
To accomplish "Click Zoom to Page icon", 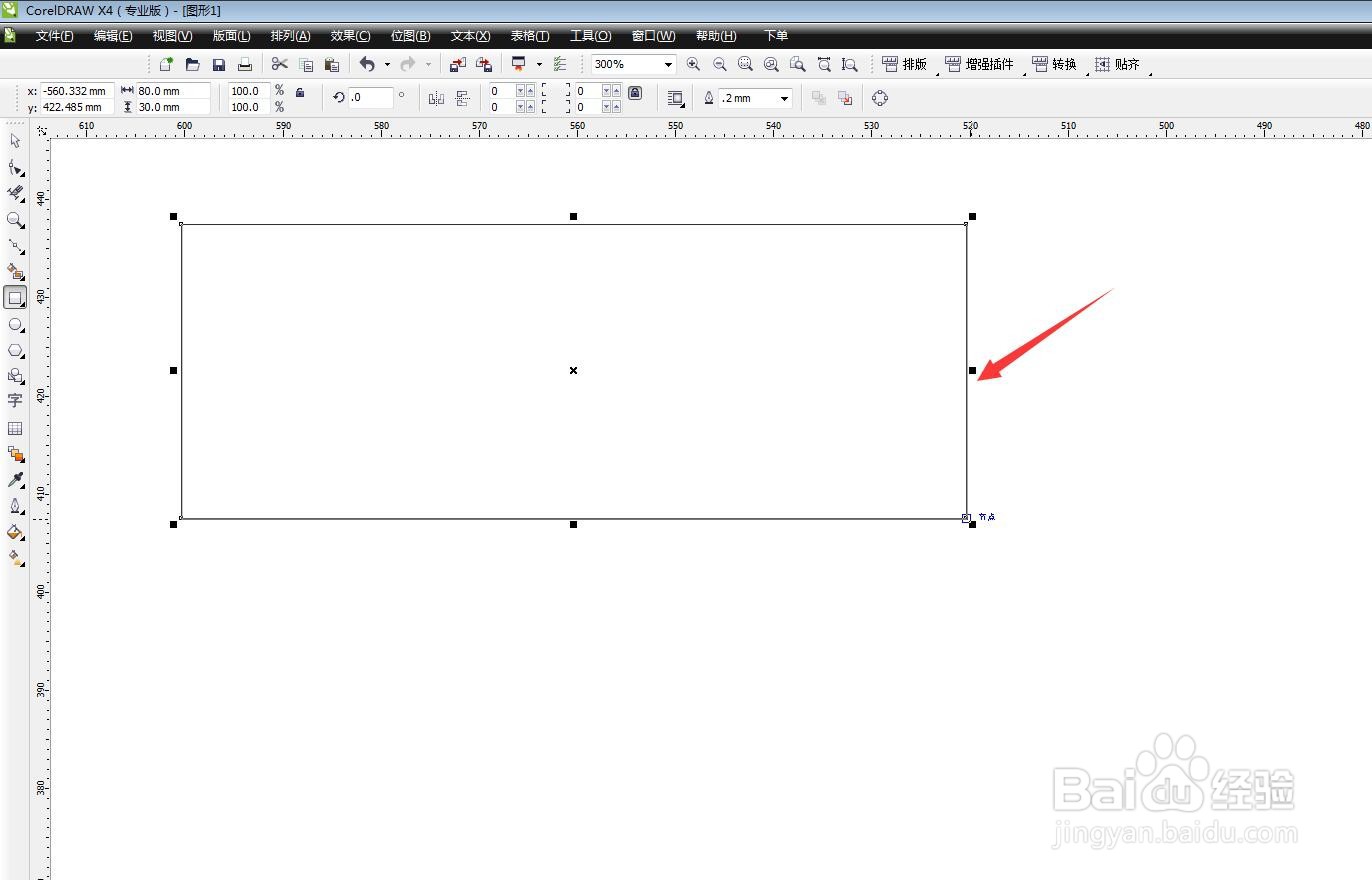I will pyautogui.click(x=797, y=64).
